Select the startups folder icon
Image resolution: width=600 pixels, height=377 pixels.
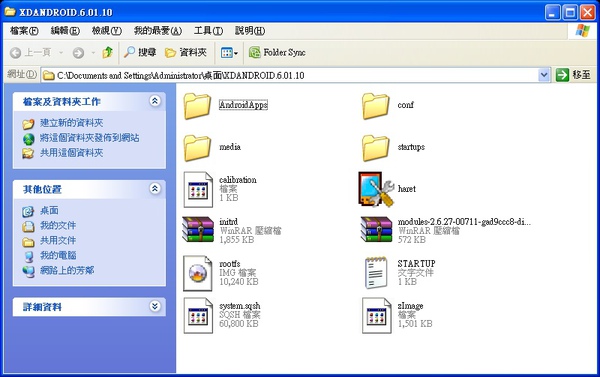tap(376, 148)
